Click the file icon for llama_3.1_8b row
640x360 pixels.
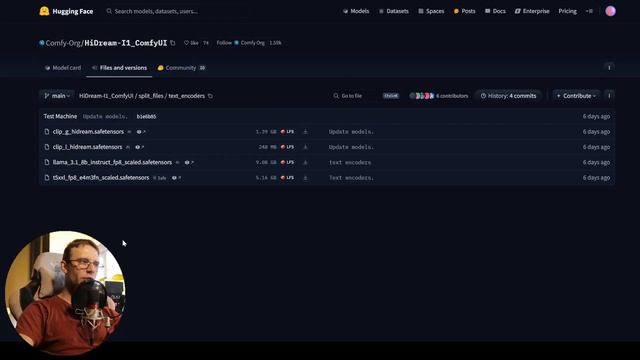(x=47, y=162)
